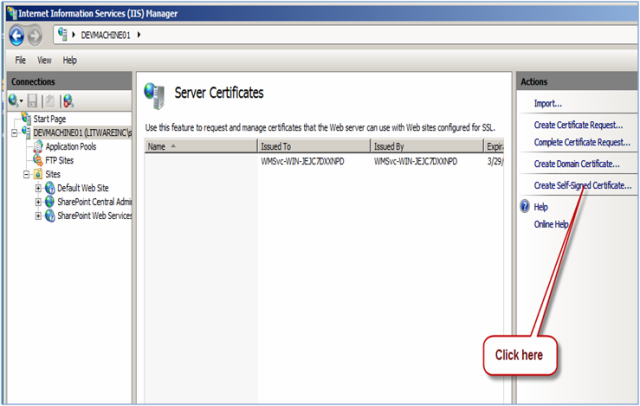Image resolution: width=640 pixels, height=406 pixels.
Task: Click arrow after DEVMACHINE01 in address bar
Action: pyautogui.click(x=139, y=35)
